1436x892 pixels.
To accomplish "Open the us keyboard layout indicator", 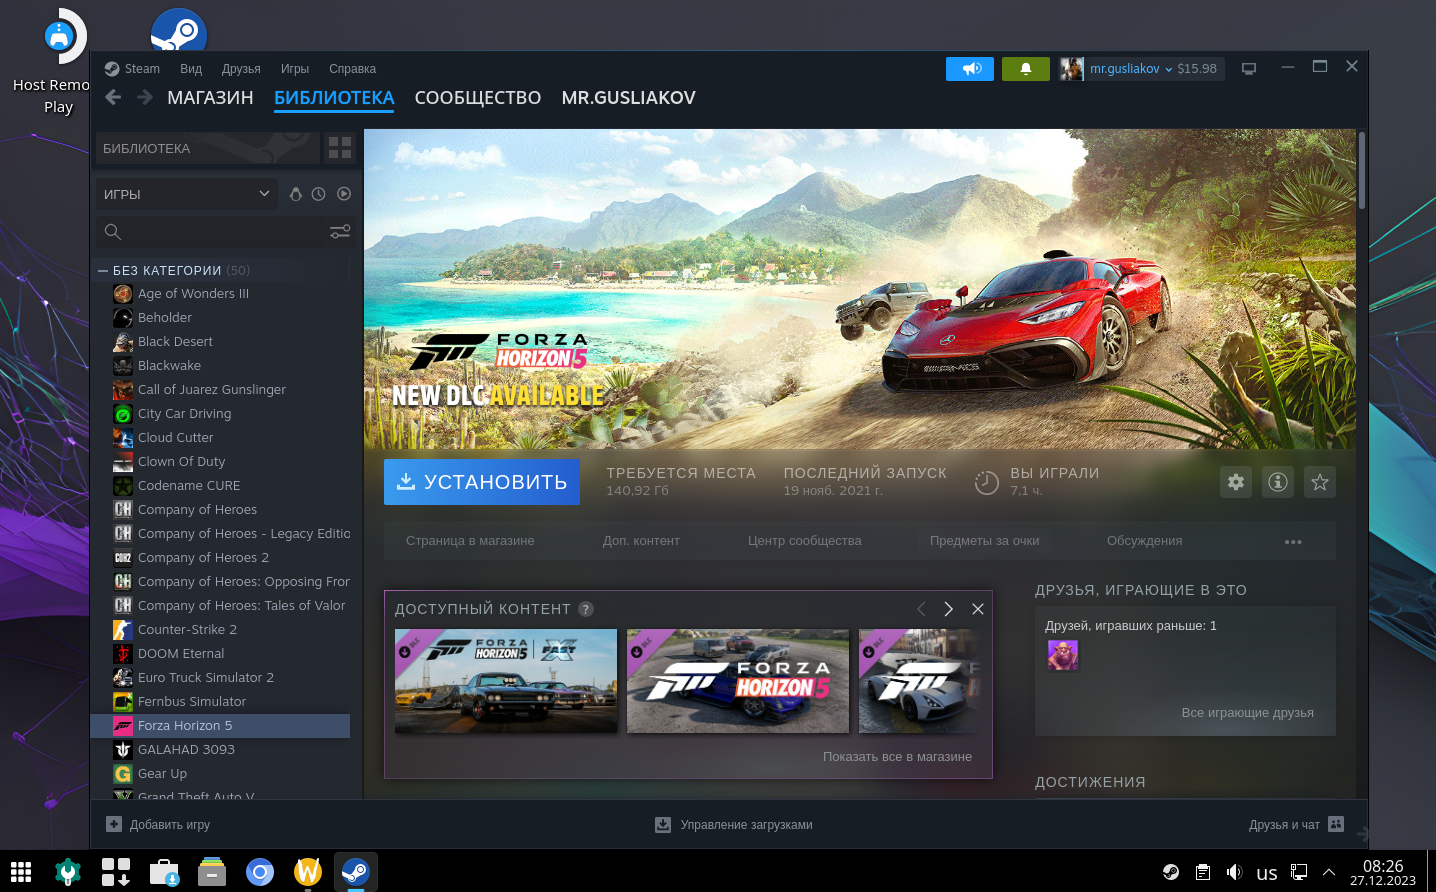I will tap(1267, 873).
